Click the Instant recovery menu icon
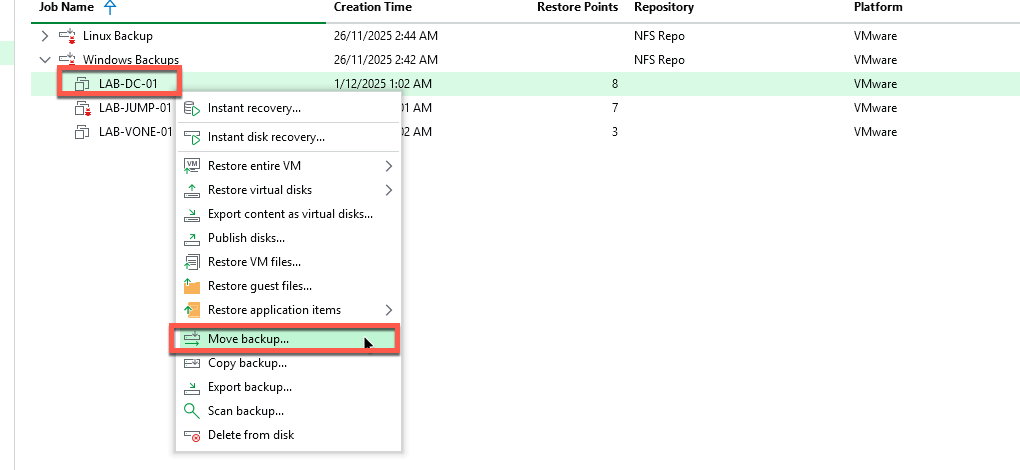The width and height of the screenshot is (1020, 470). click(192, 108)
